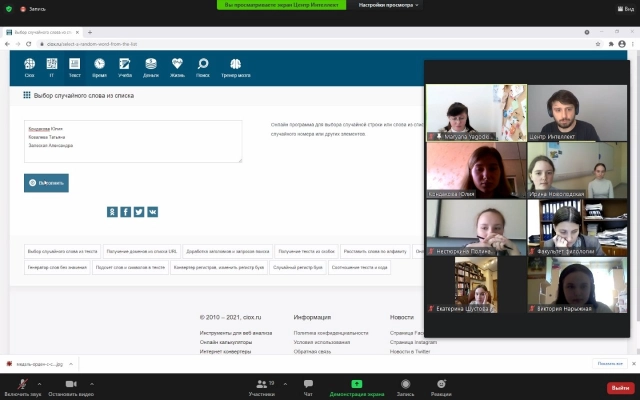
Task: Open Политика конфиденциальности footer link
Action: pyautogui.click(x=331, y=333)
